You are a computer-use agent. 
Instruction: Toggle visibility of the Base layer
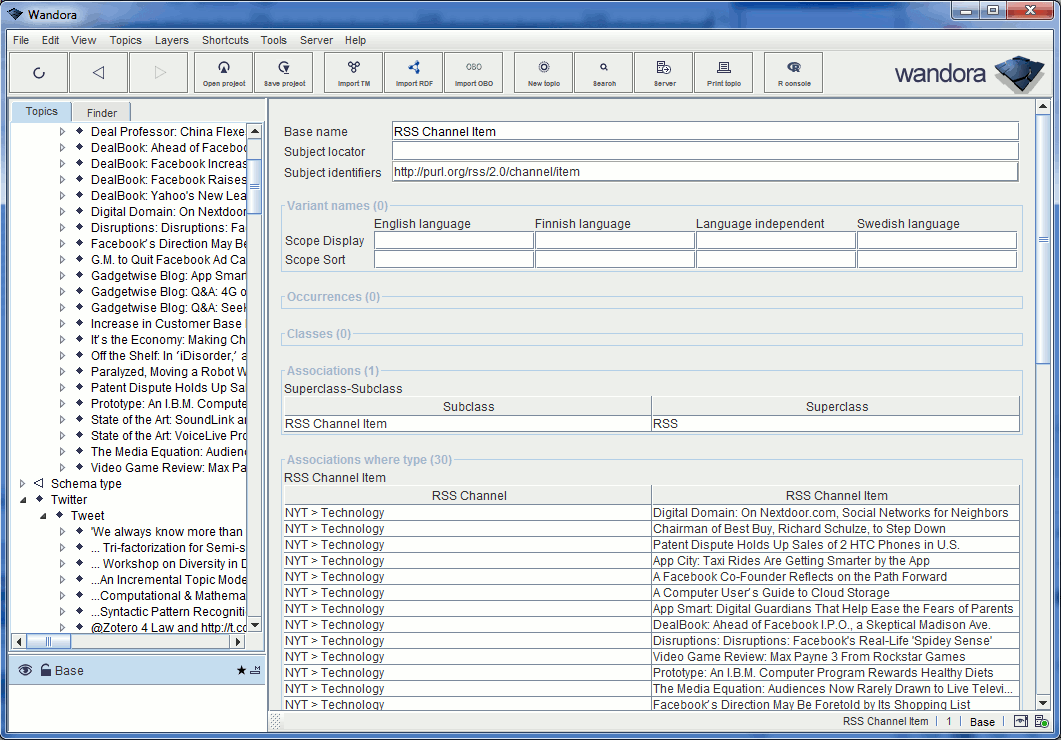(x=26, y=670)
